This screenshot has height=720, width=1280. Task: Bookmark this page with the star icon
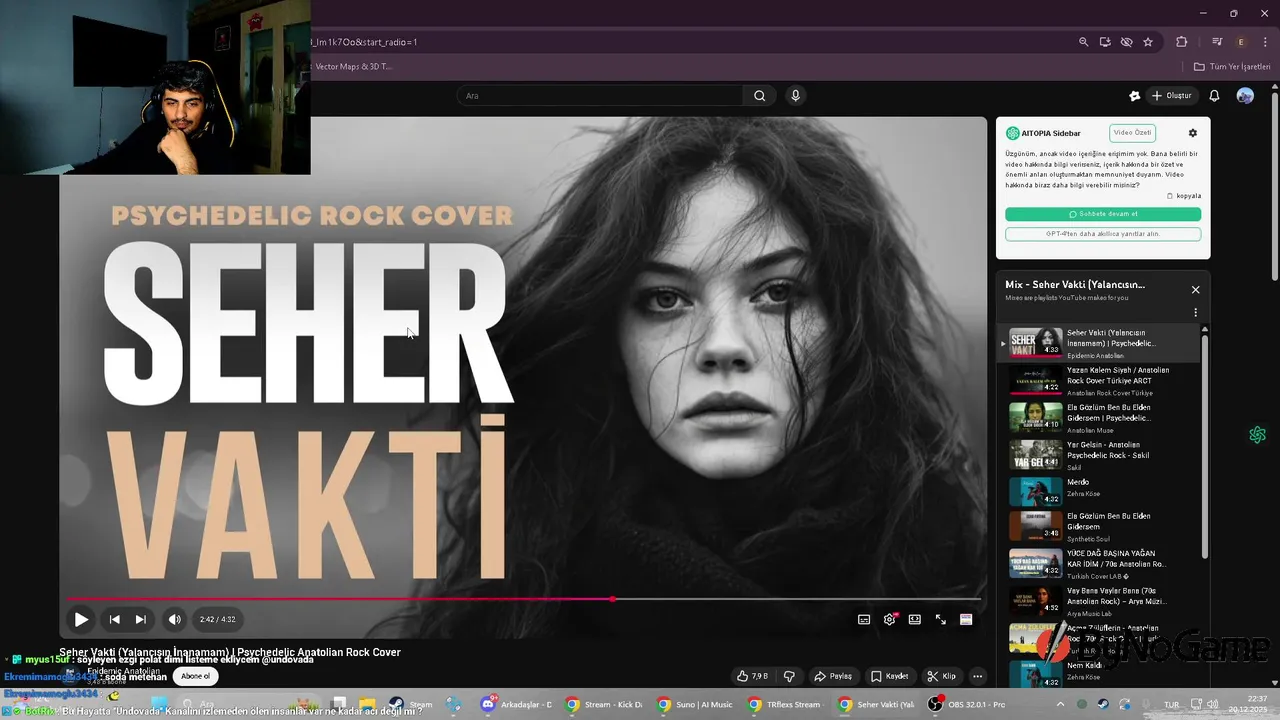coord(1148,42)
